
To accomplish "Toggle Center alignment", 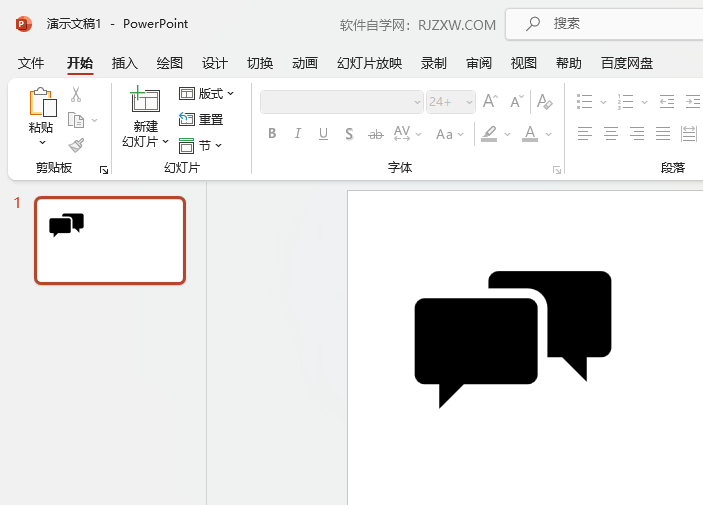I will tap(611, 133).
